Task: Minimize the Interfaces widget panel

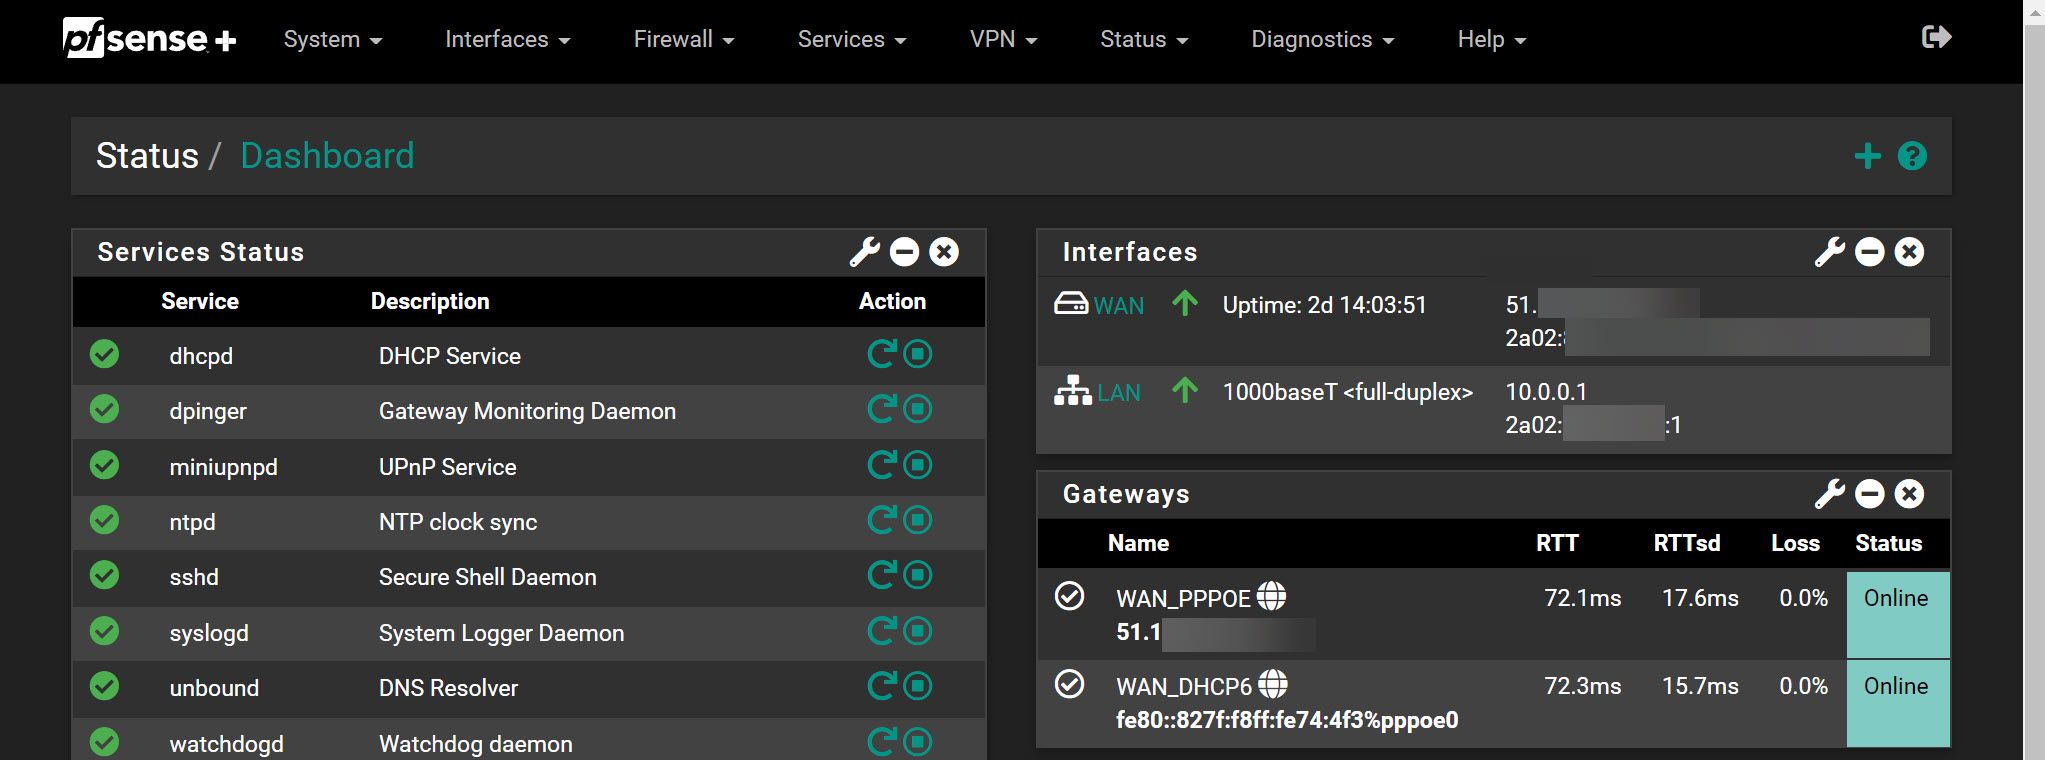Action: [1869, 252]
